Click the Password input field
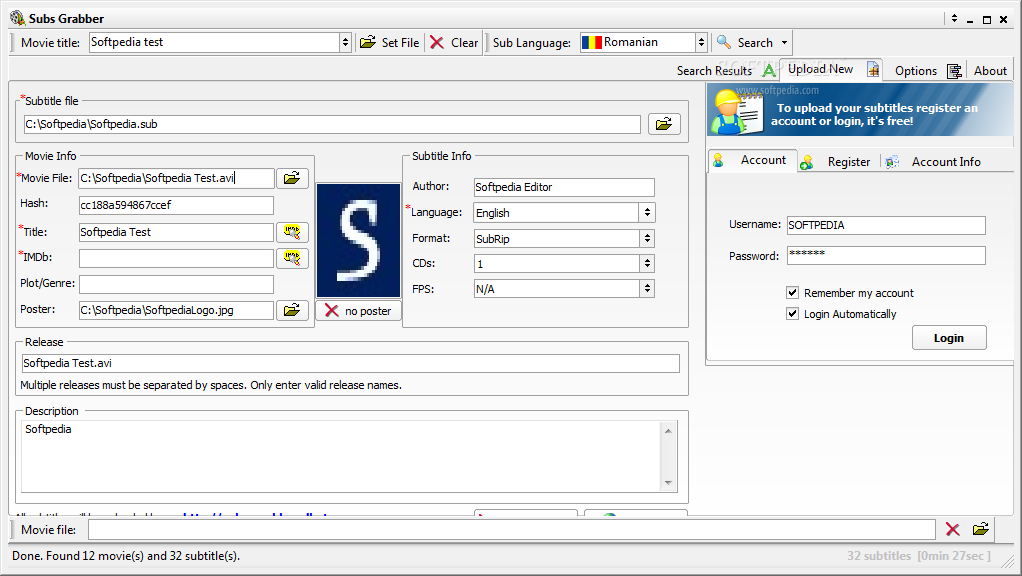The width and height of the screenshot is (1022, 576). point(886,255)
